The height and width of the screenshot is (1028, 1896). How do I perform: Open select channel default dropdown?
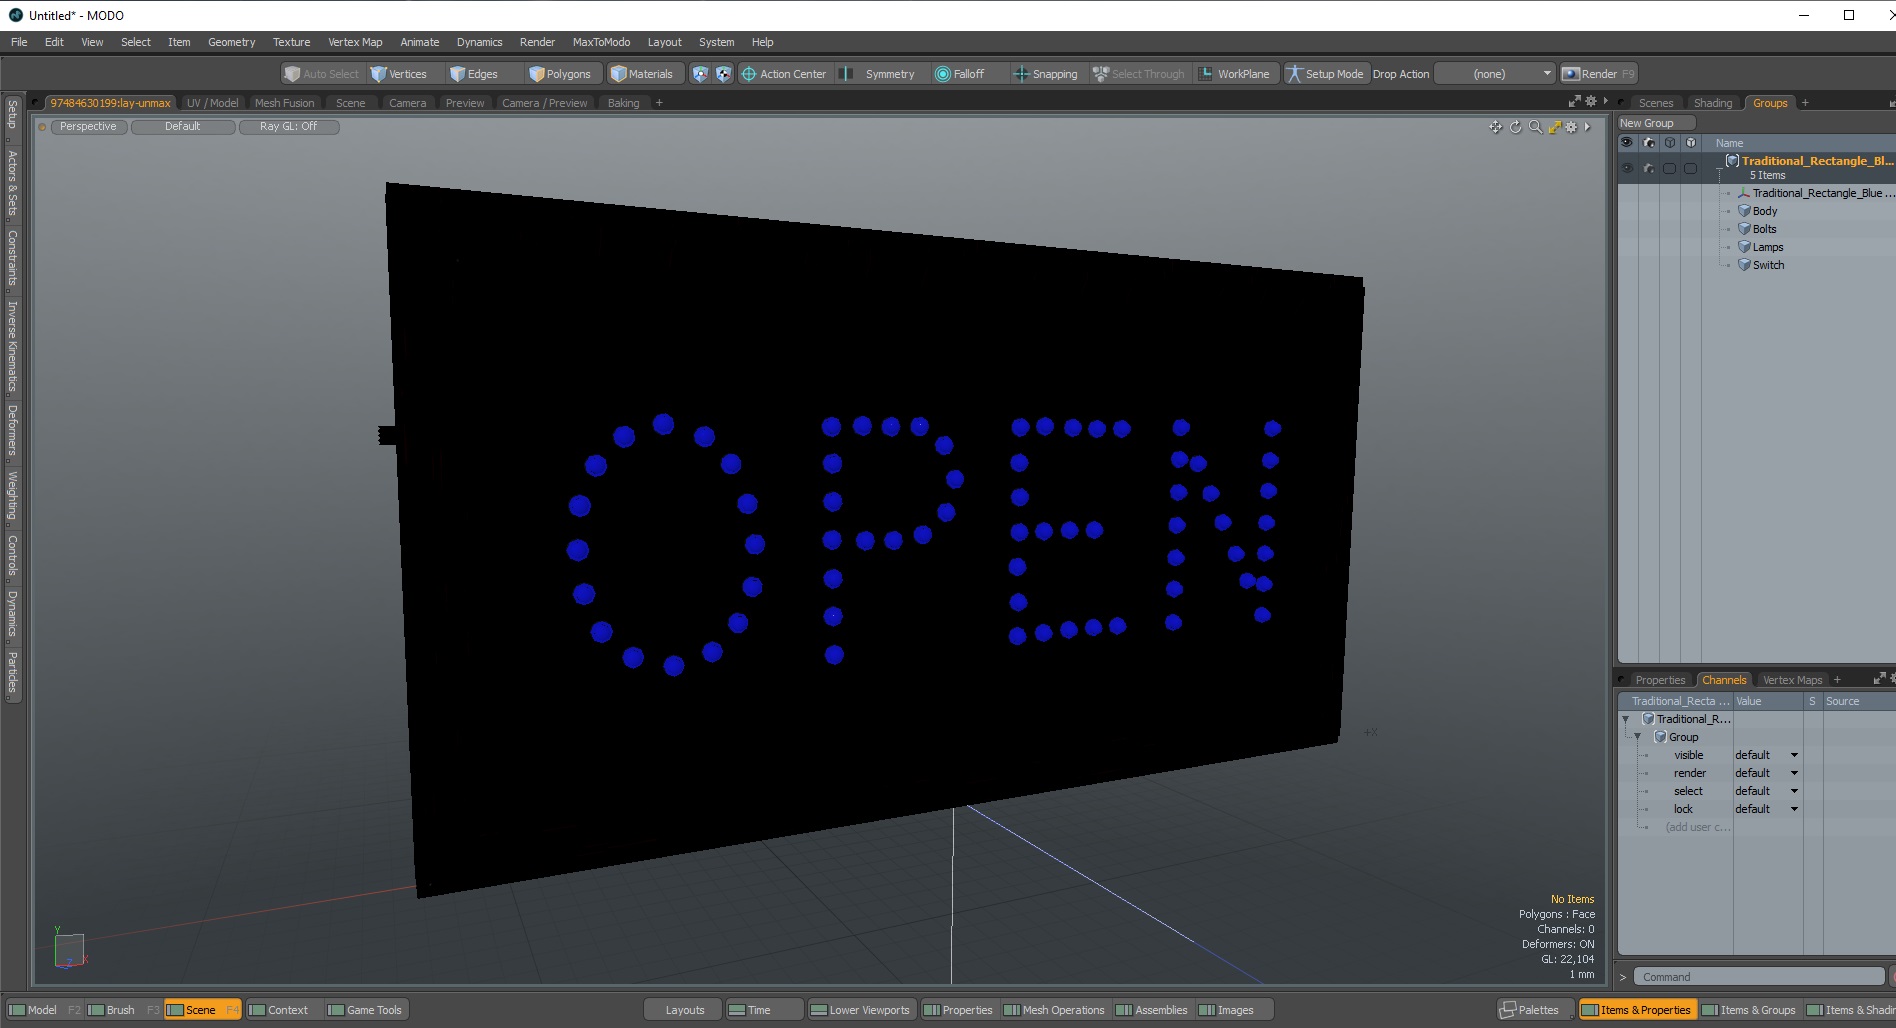tap(1767, 791)
